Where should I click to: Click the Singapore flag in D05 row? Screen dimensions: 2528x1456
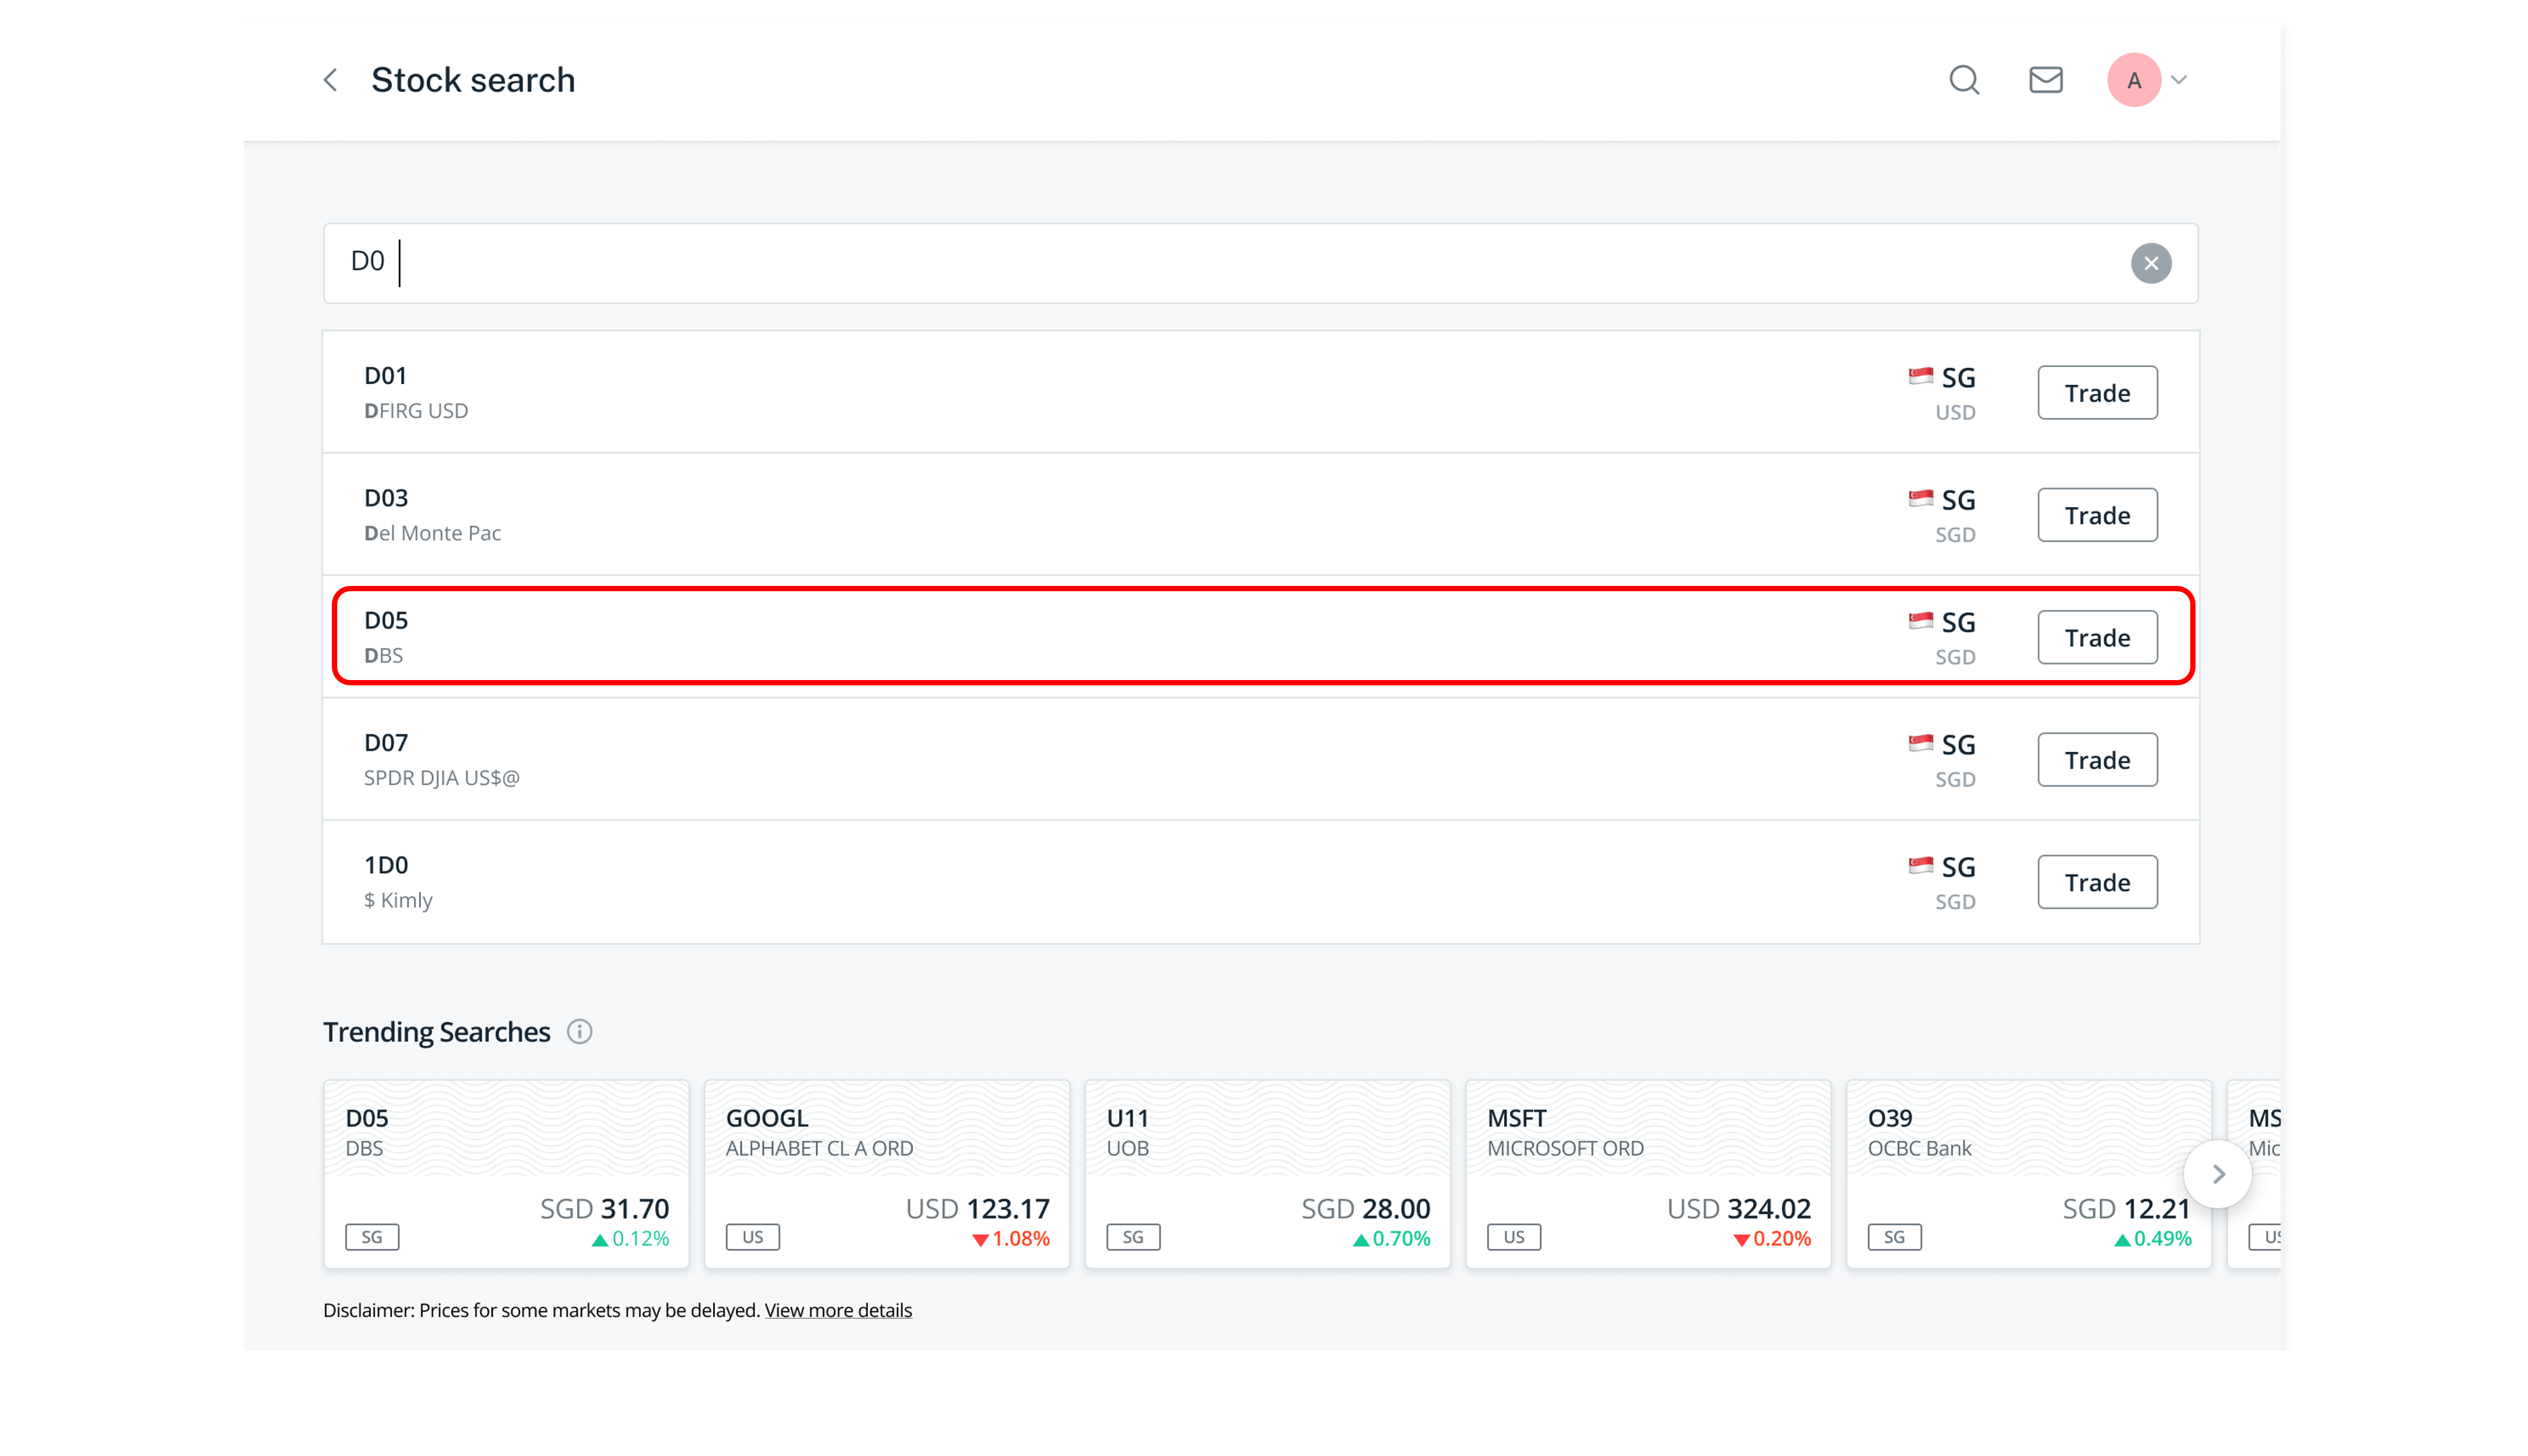1920,621
